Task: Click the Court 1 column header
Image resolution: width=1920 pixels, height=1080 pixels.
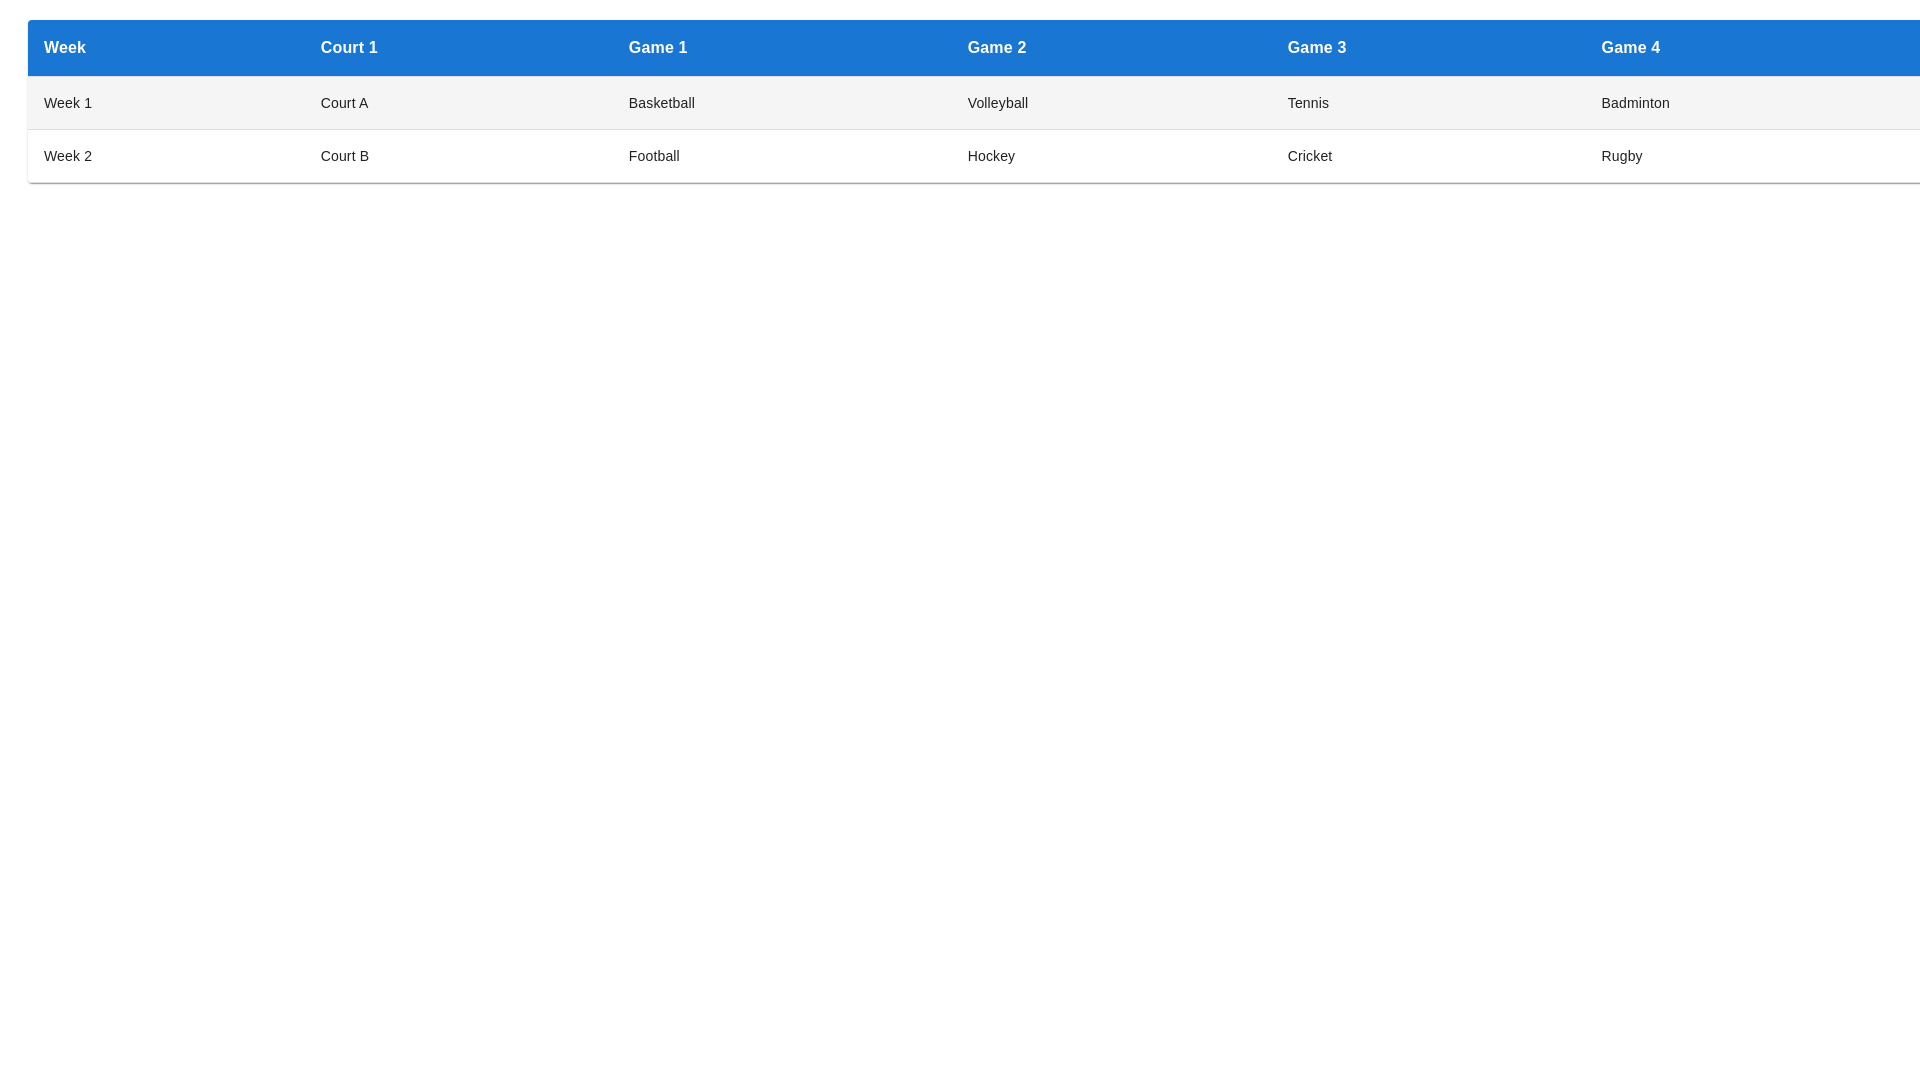Action: point(348,47)
